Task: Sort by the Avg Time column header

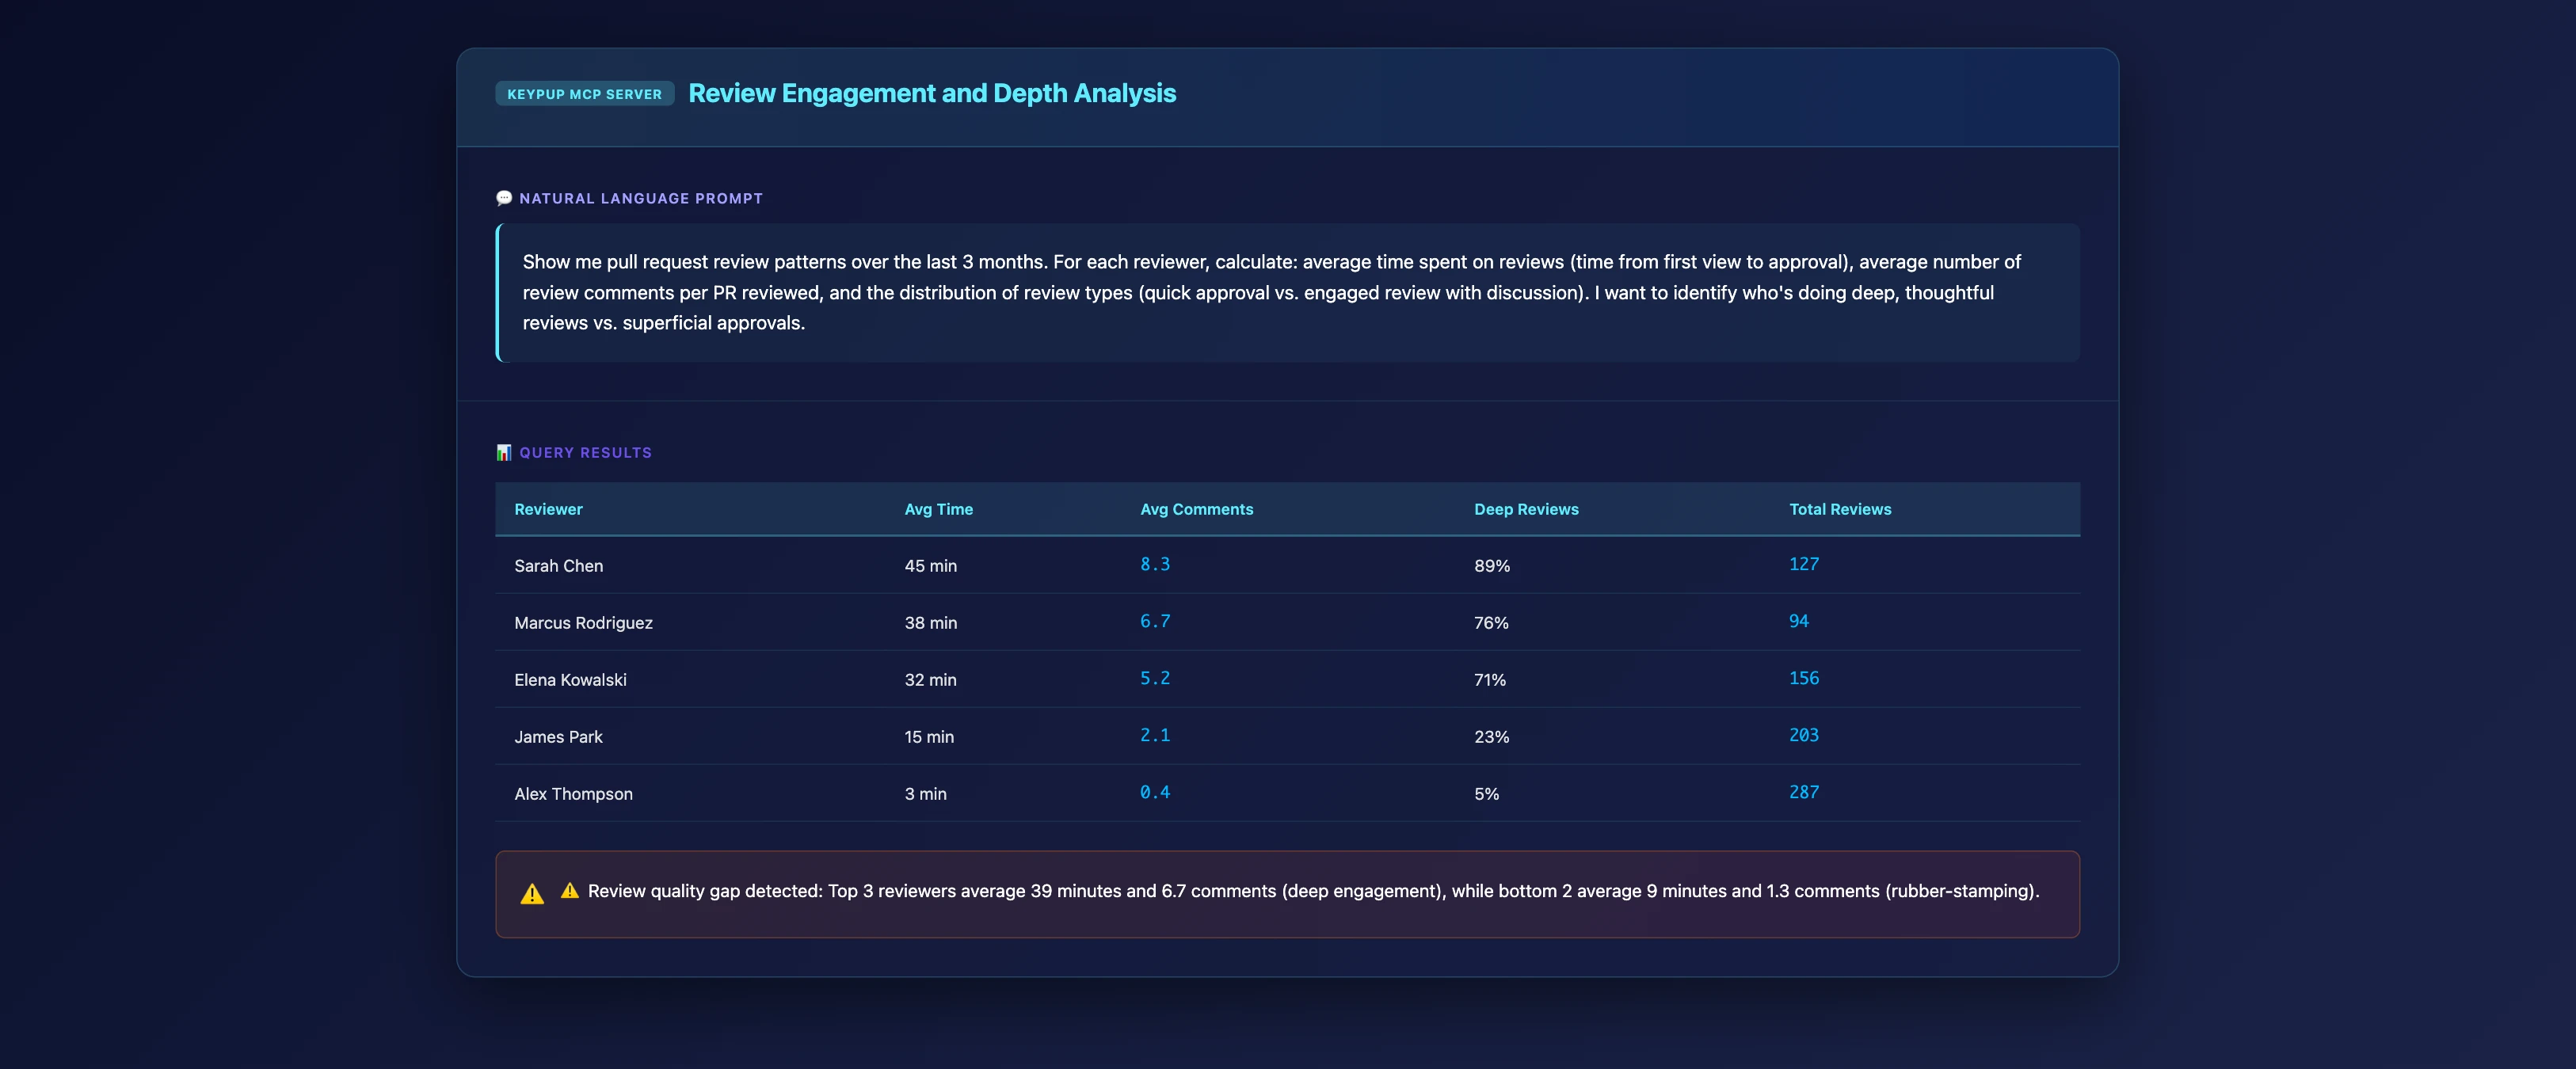Action: click(939, 509)
